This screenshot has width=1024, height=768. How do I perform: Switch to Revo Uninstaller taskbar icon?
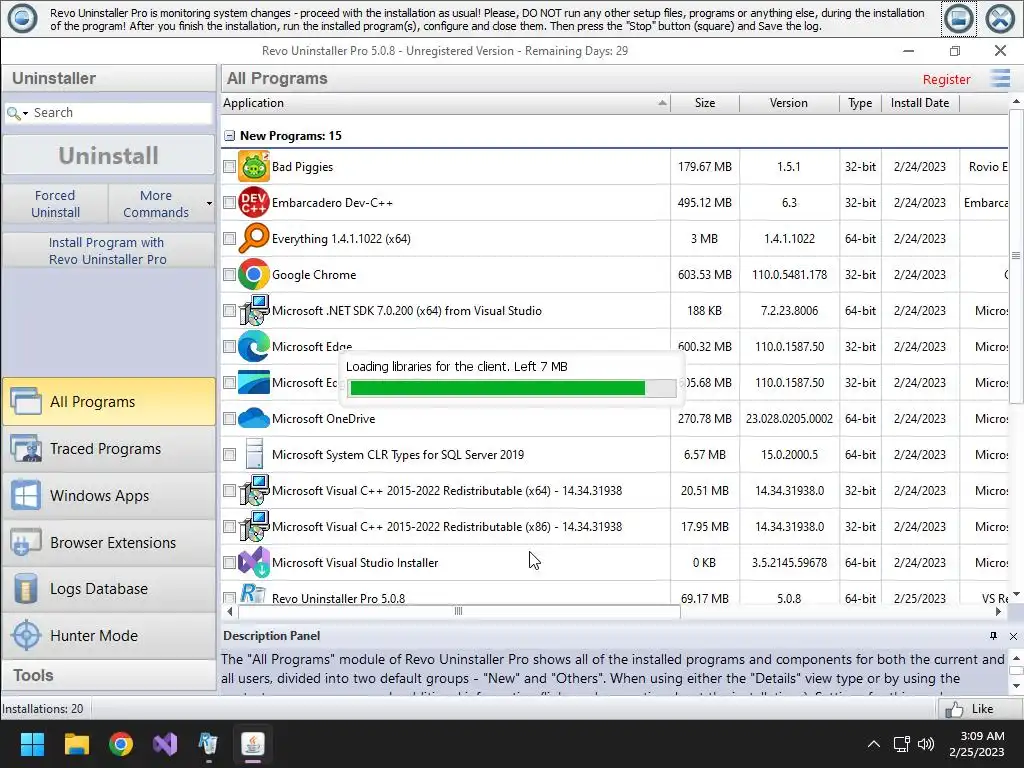pyautogui.click(x=208, y=744)
